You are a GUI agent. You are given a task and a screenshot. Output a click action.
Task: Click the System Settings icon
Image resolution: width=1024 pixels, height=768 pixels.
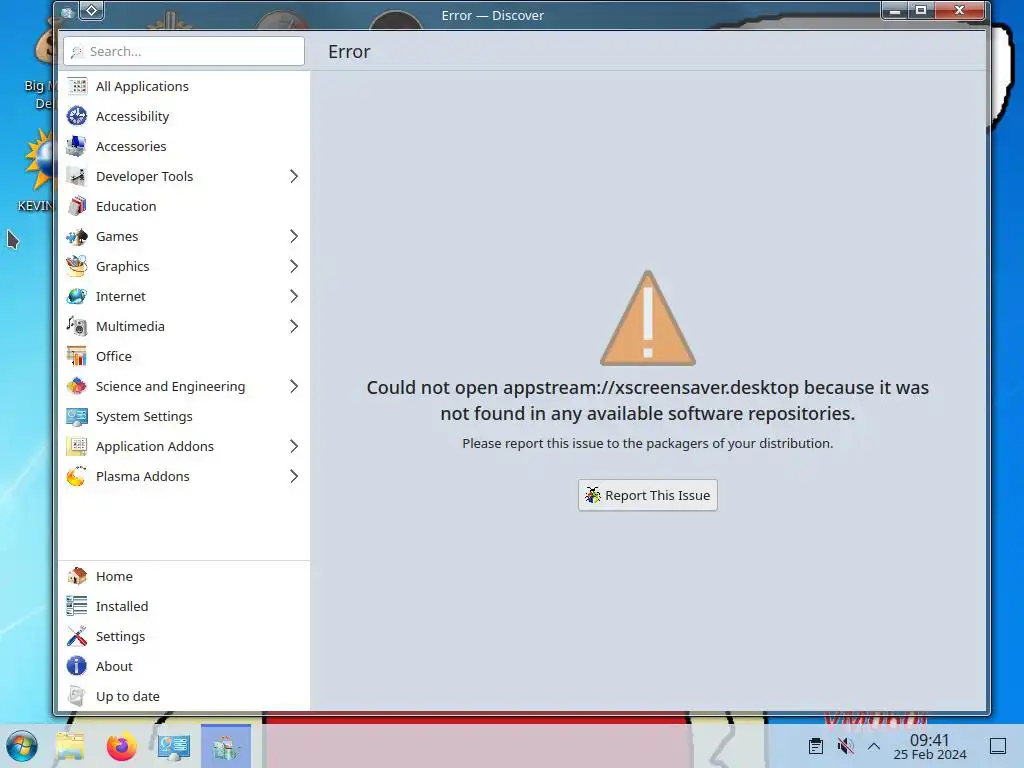76,417
